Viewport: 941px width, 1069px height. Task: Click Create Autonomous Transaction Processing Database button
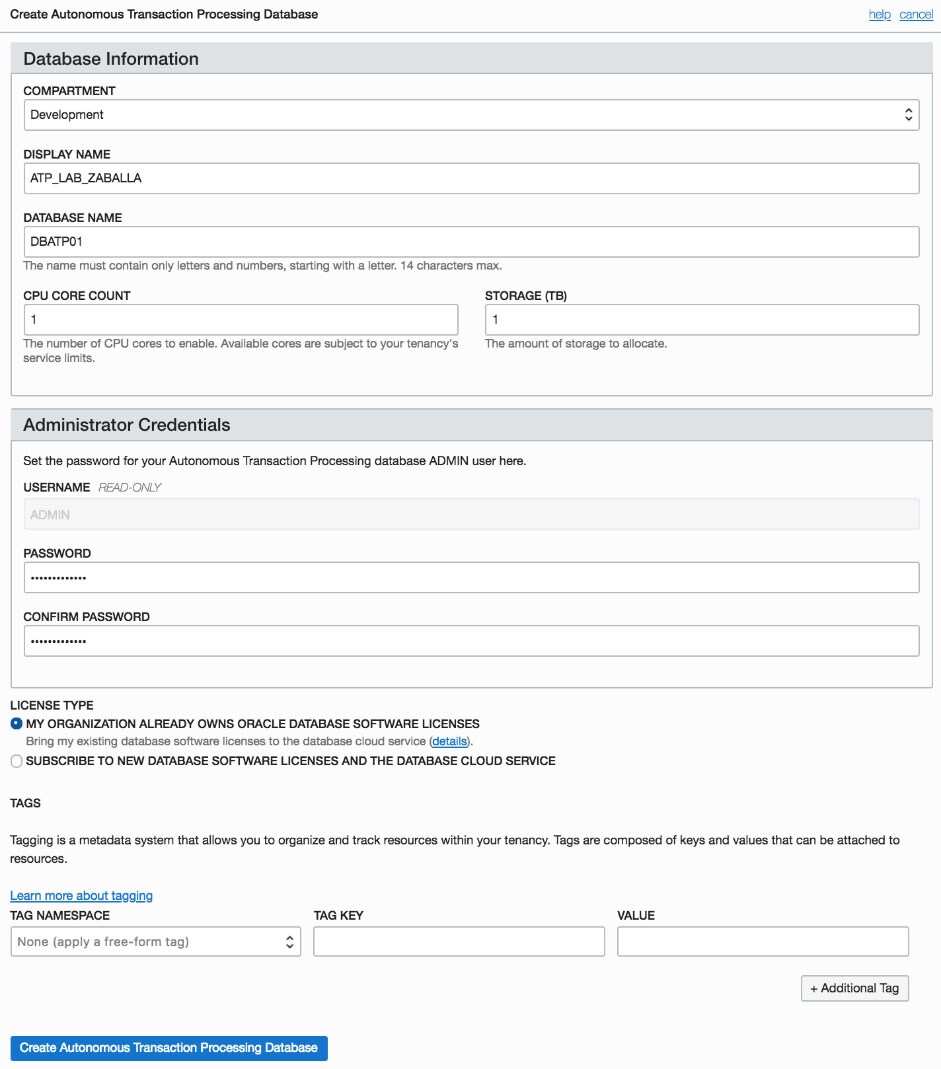click(169, 1048)
